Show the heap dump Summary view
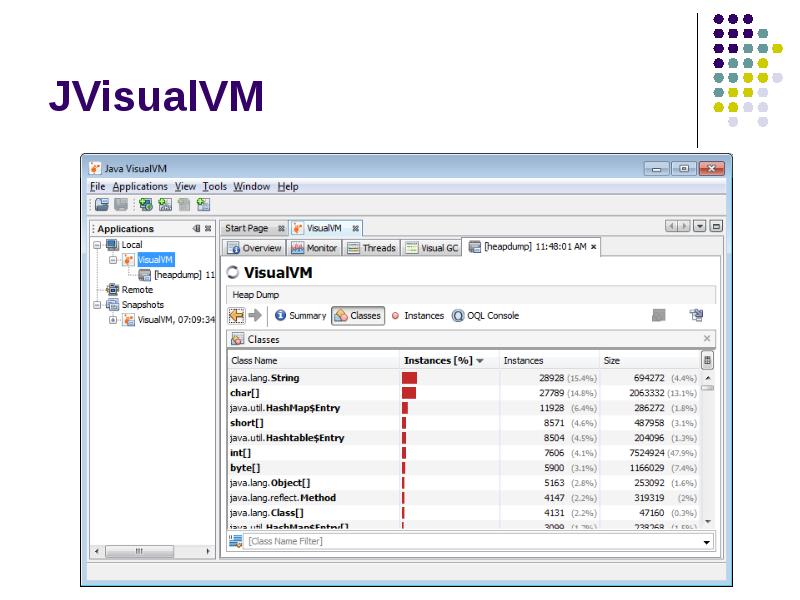The width and height of the screenshot is (800, 600). click(x=301, y=316)
